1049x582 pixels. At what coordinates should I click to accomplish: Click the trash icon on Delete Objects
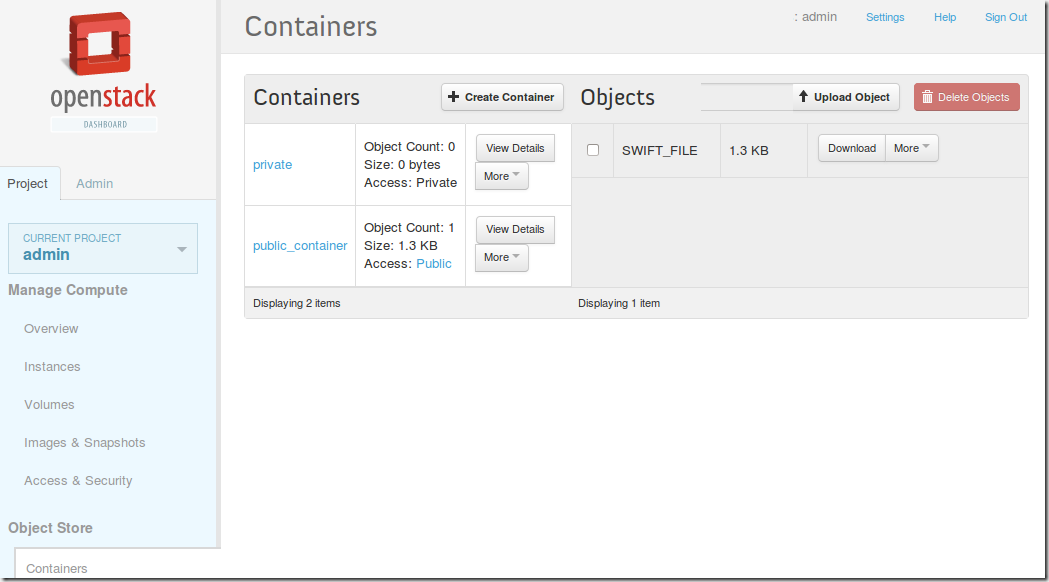(927, 97)
